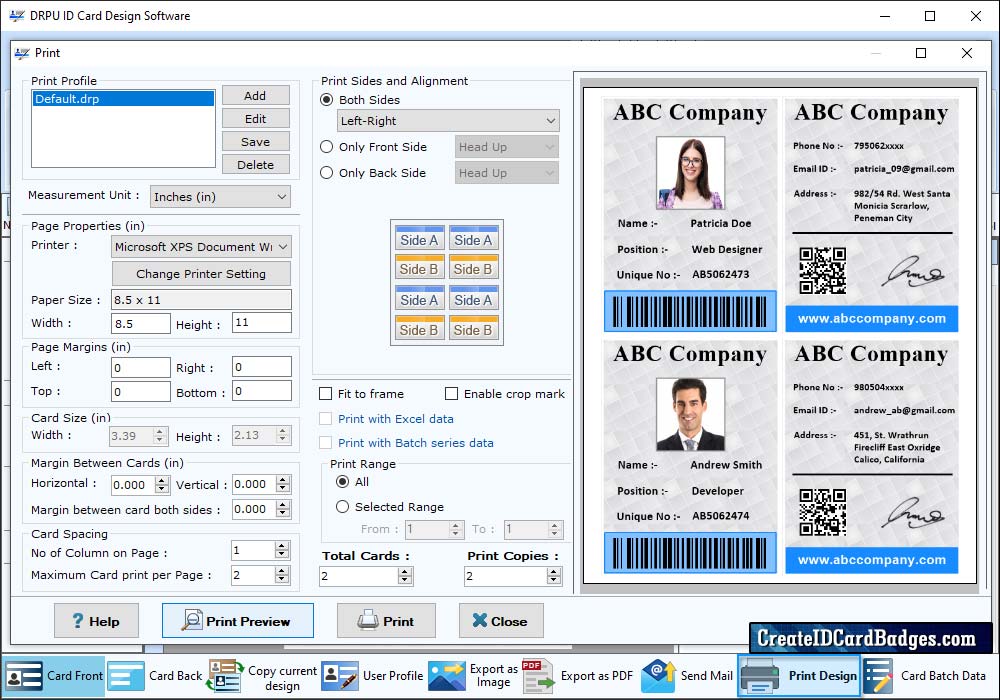Viewport: 1000px width, 700px height.
Task: Click Patricia Doe card front preview
Action: [690, 215]
